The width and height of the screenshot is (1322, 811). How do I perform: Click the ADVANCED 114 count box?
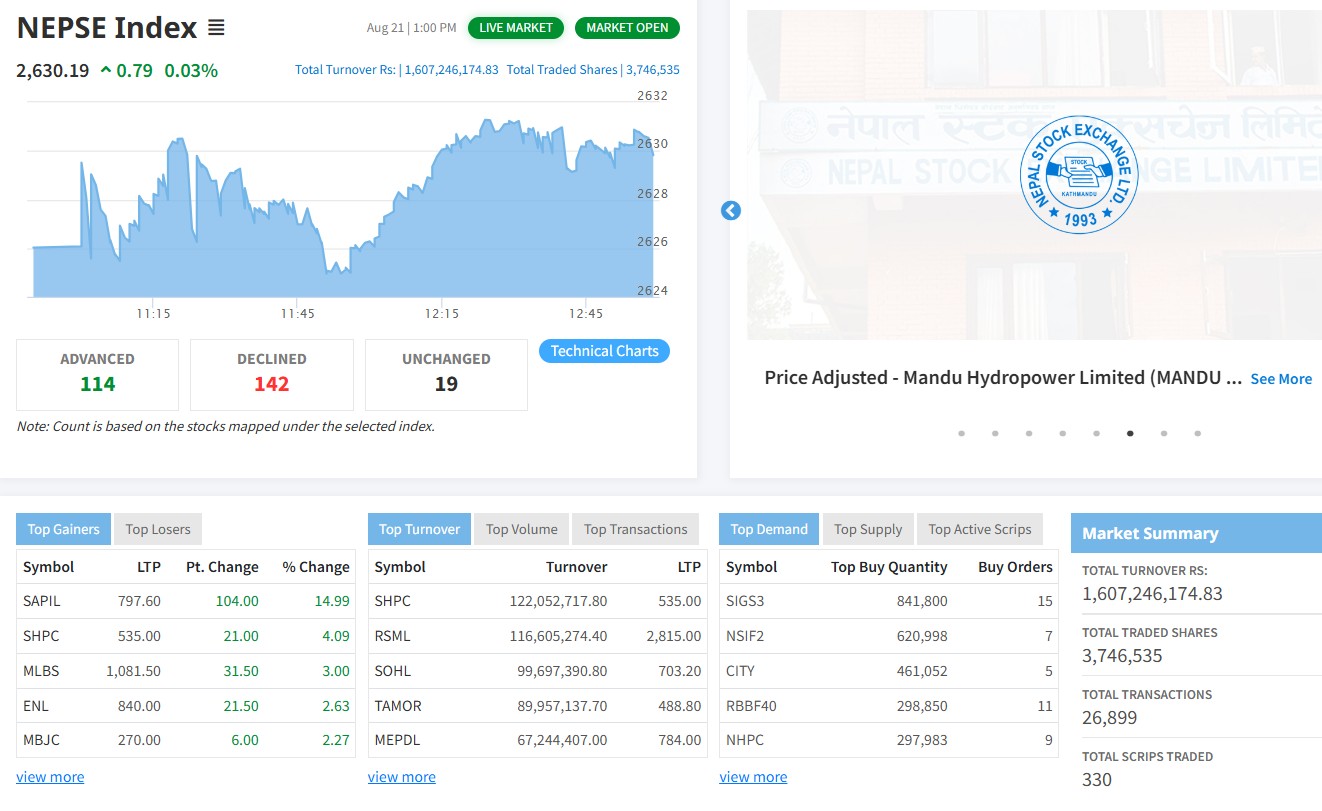(x=97, y=374)
